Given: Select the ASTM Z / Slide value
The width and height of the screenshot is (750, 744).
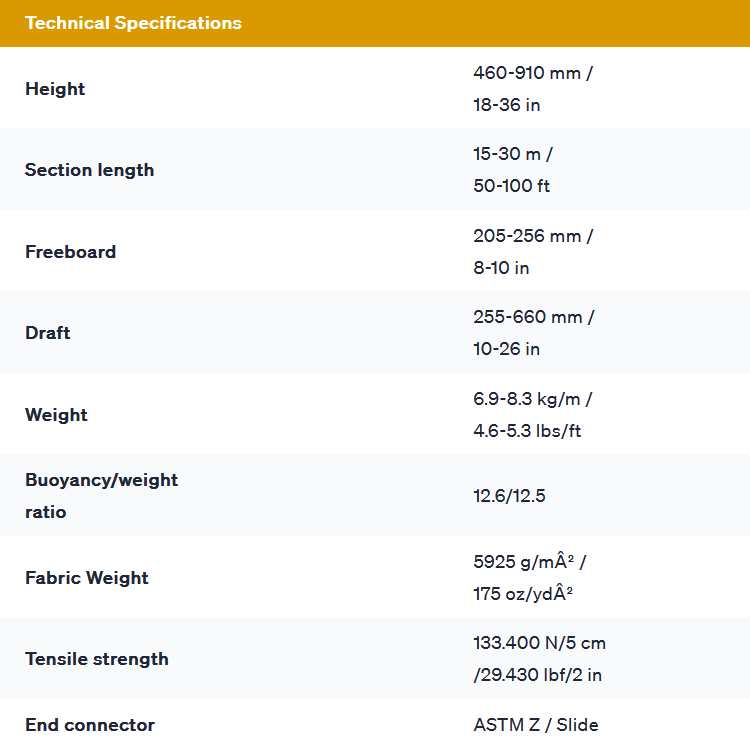Looking at the screenshot, I should 535,725.
